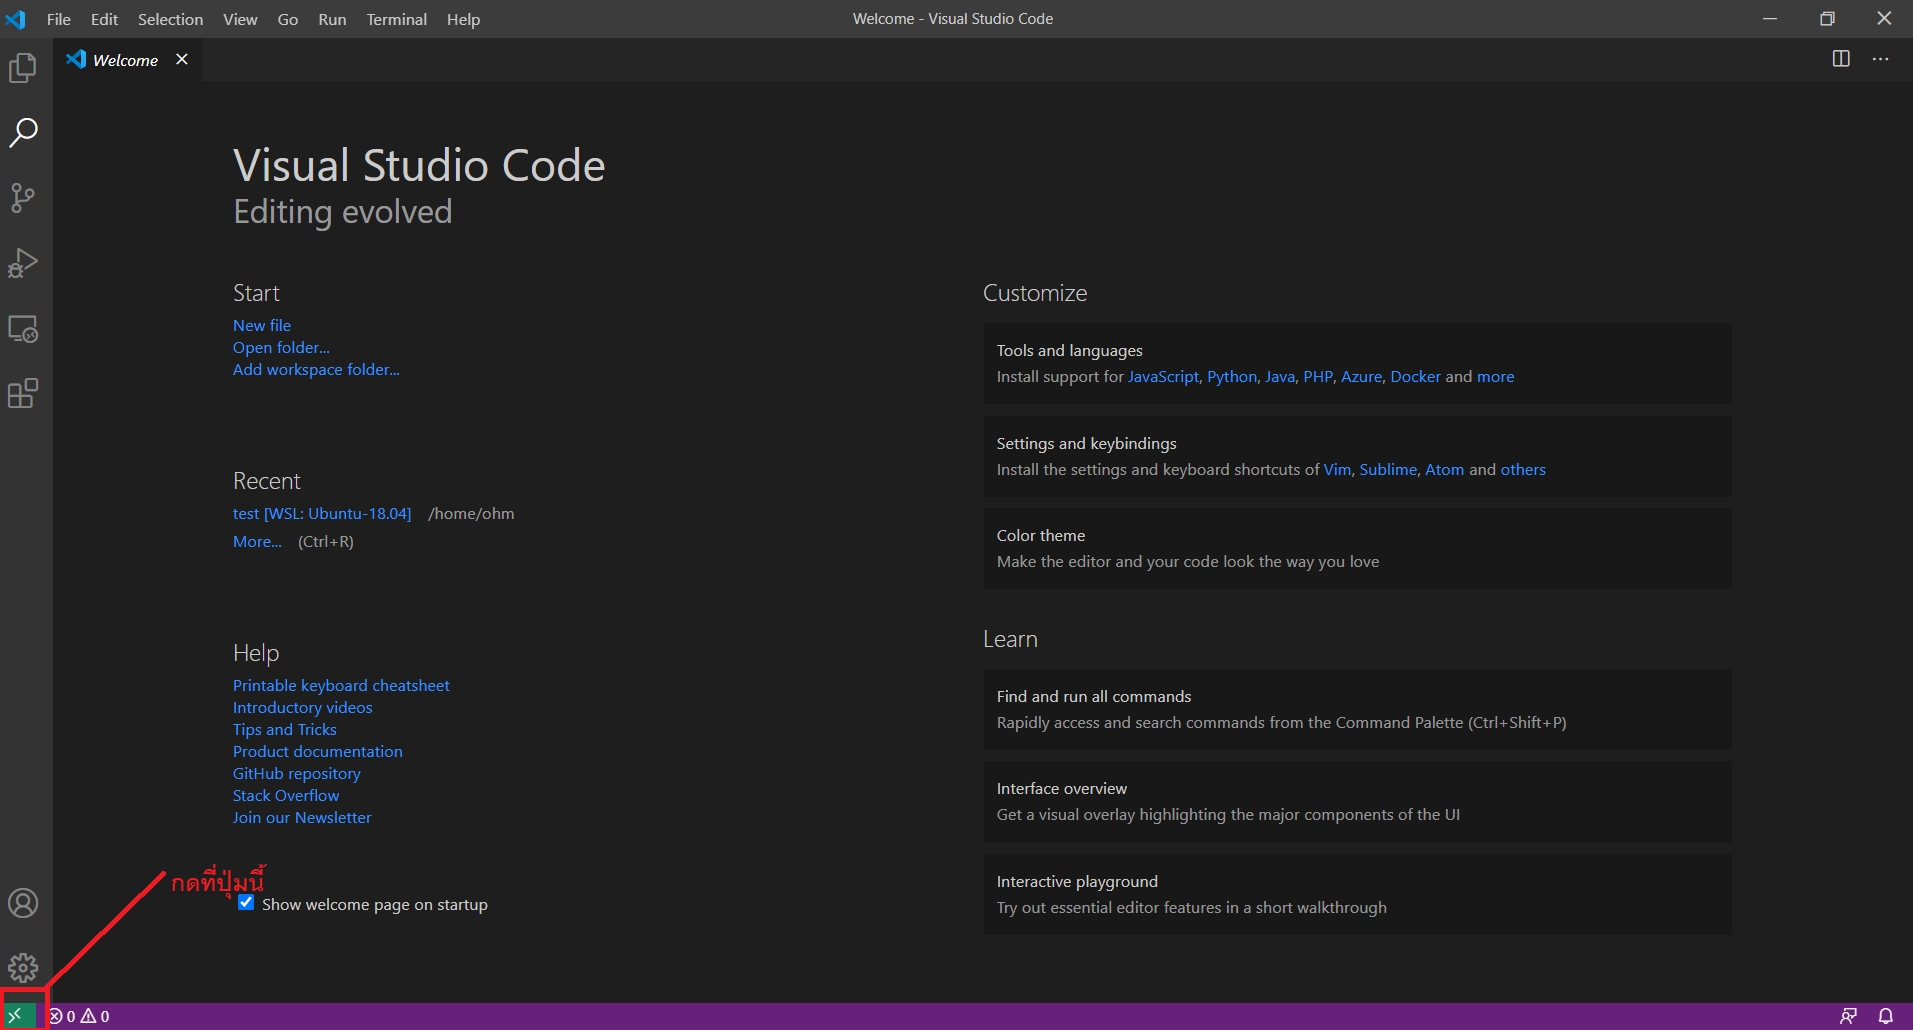The height and width of the screenshot is (1030, 1913).
Task: Open the Extensions view icon
Action: 23,393
